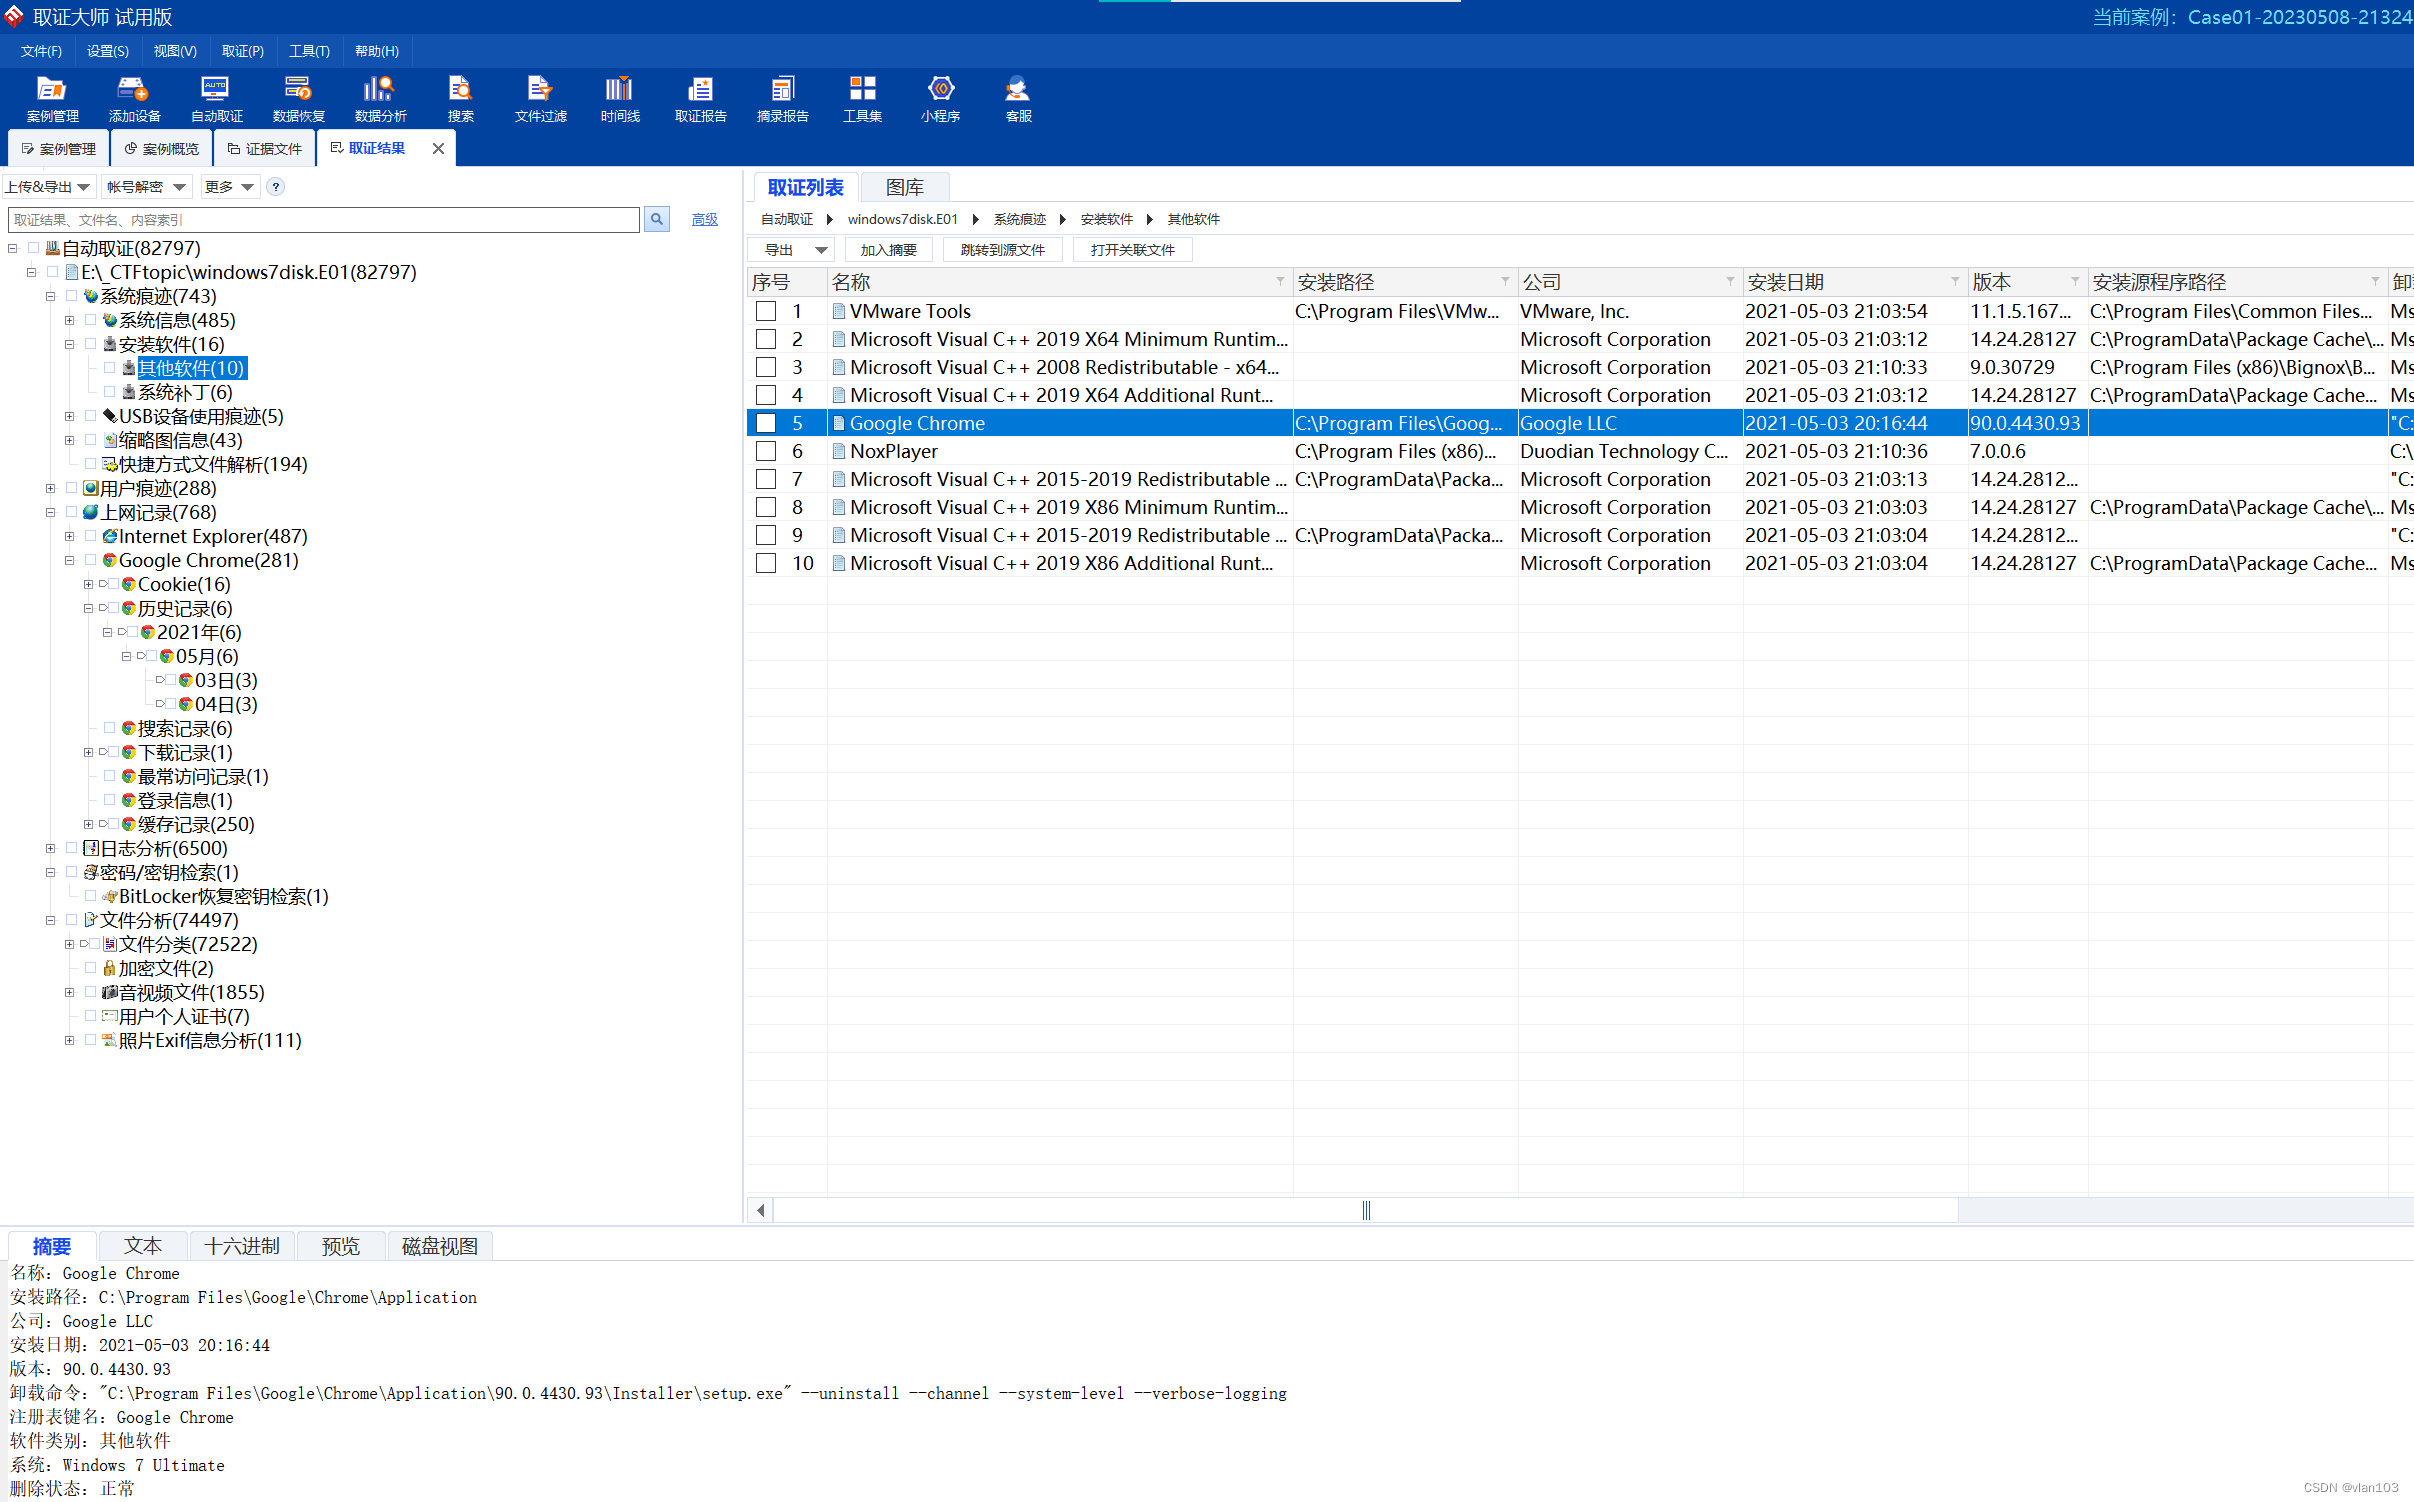This screenshot has width=2414, height=1502.
Task: Tick the 系统痕迹(743) checkbox
Action: tap(72, 295)
